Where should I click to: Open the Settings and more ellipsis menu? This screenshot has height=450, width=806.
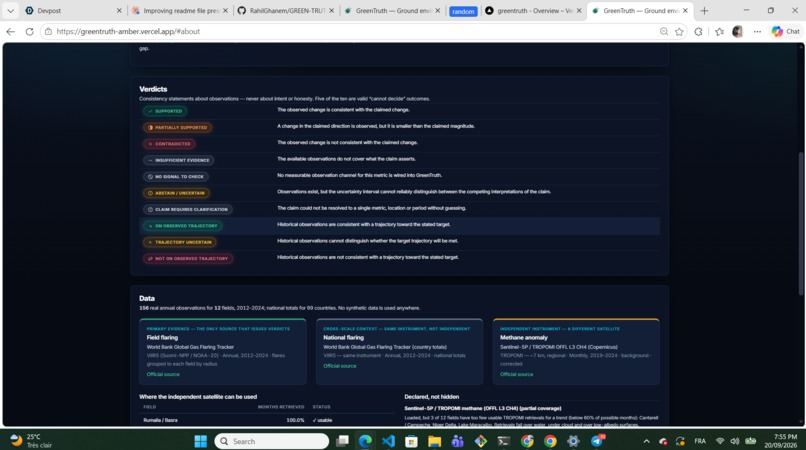[x=757, y=31]
